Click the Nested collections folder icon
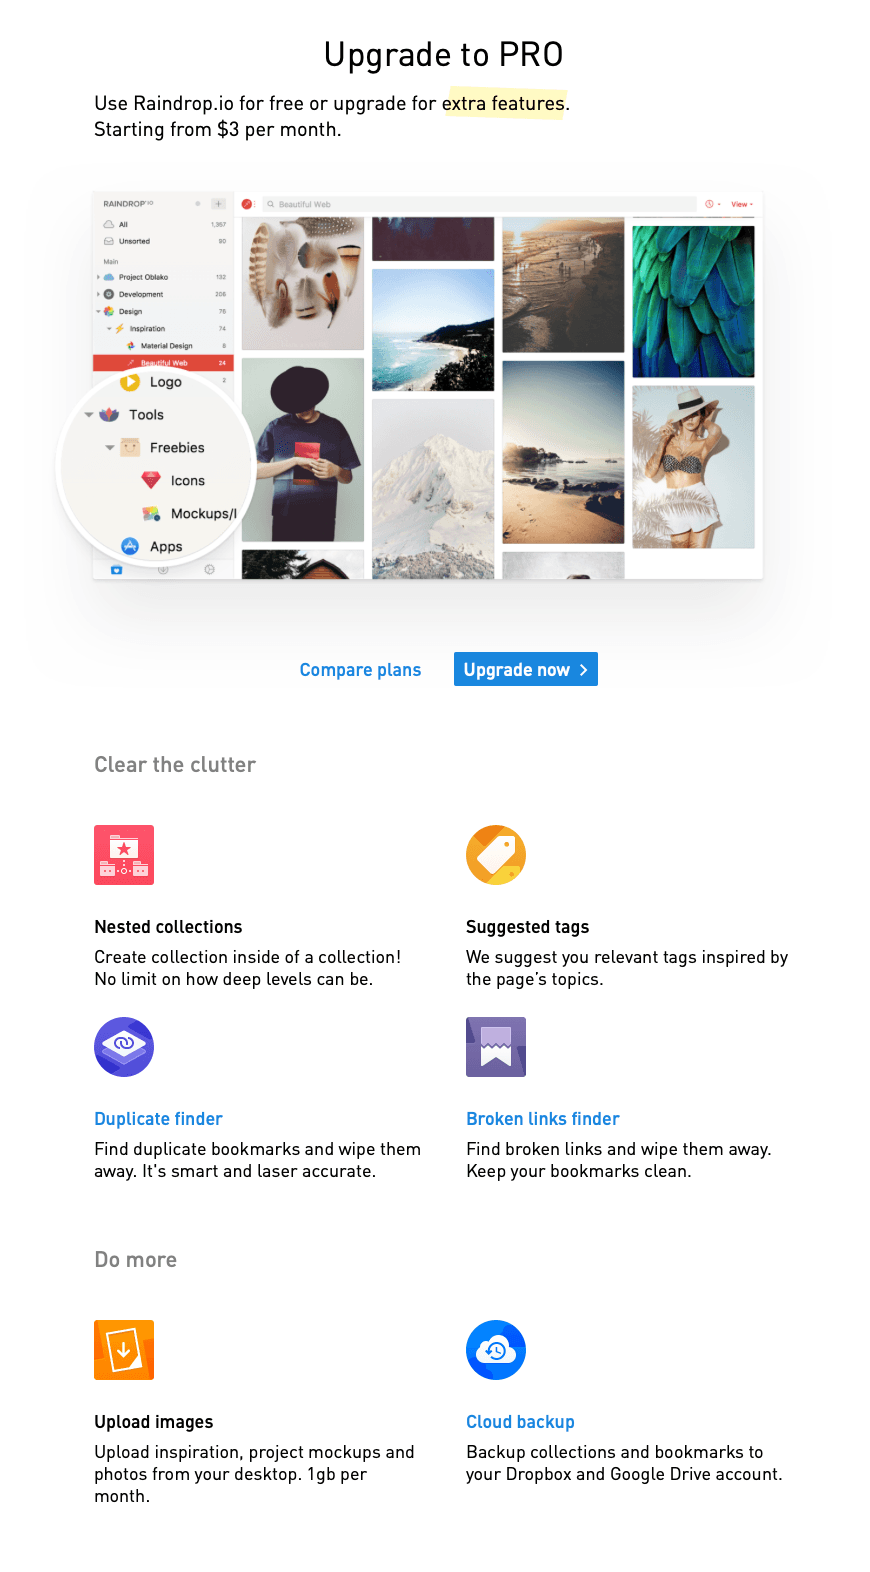Screen dimensions: 870x1572 pos(124,855)
